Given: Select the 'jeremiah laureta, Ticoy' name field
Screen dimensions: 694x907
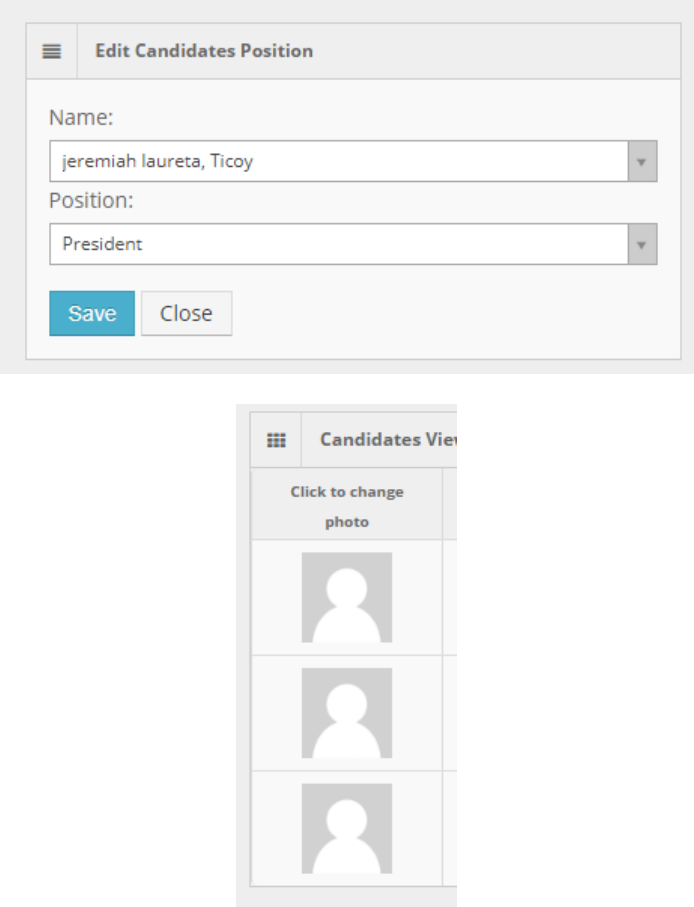Looking at the screenshot, I should pos(338,161).
